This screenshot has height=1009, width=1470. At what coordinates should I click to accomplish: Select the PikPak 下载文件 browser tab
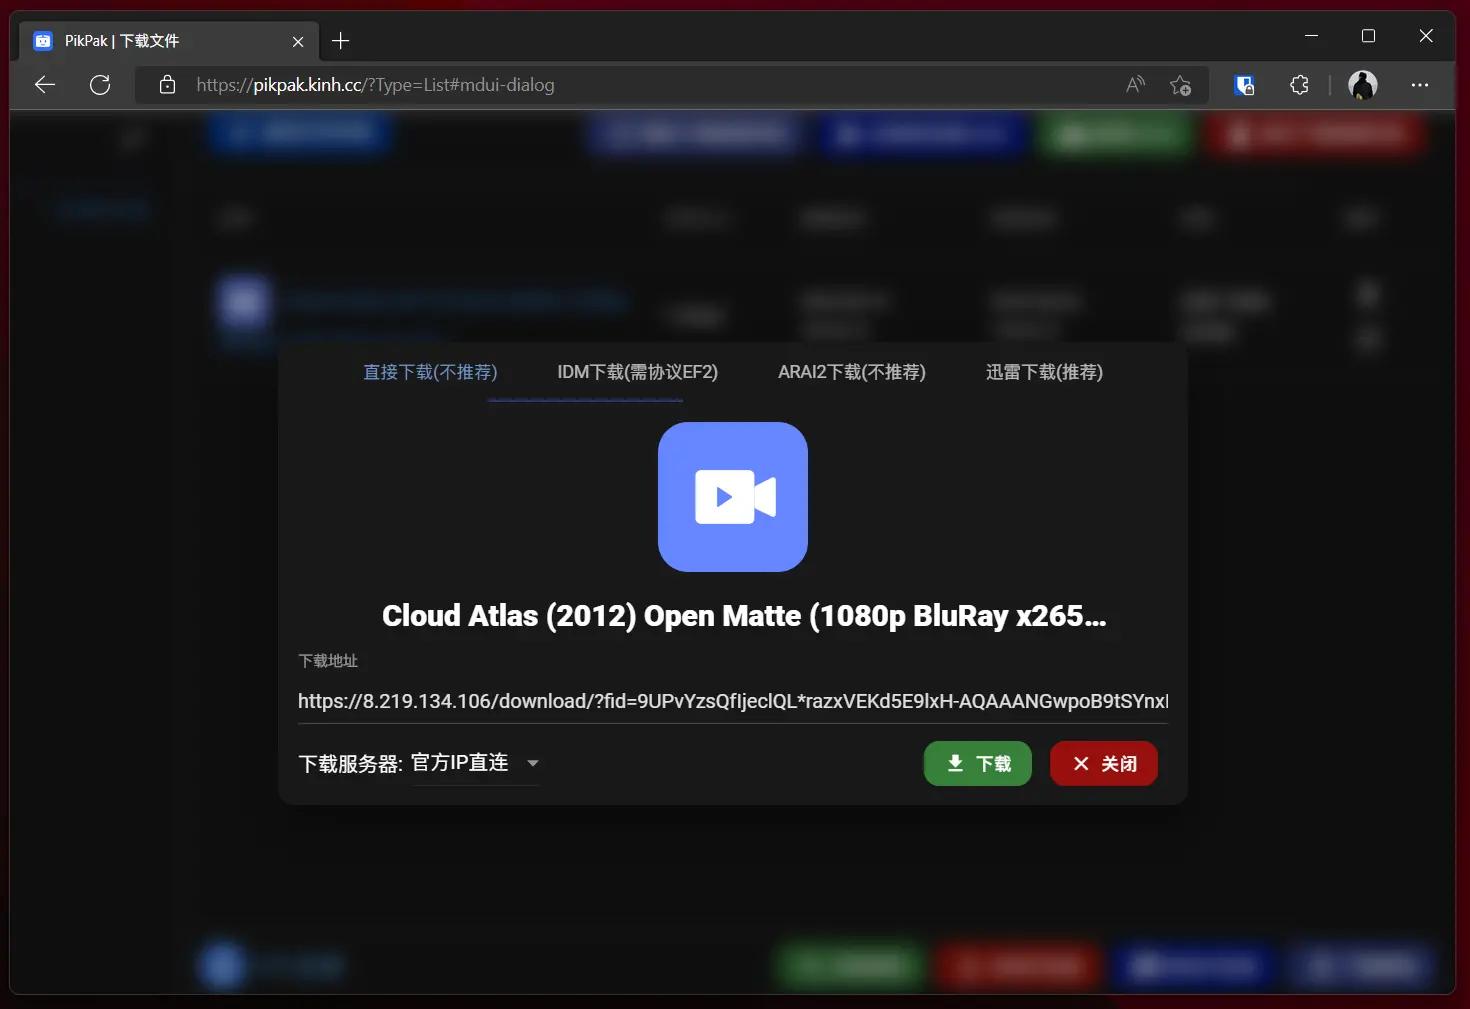coord(168,41)
